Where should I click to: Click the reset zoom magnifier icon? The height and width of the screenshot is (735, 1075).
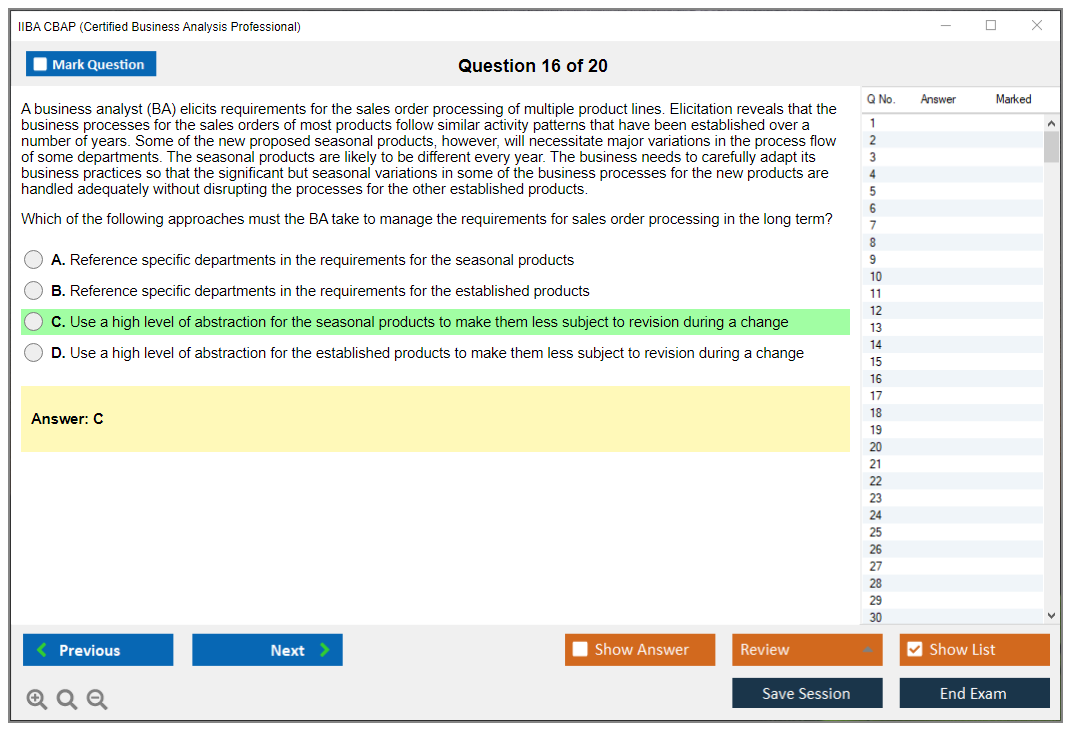(x=67, y=700)
